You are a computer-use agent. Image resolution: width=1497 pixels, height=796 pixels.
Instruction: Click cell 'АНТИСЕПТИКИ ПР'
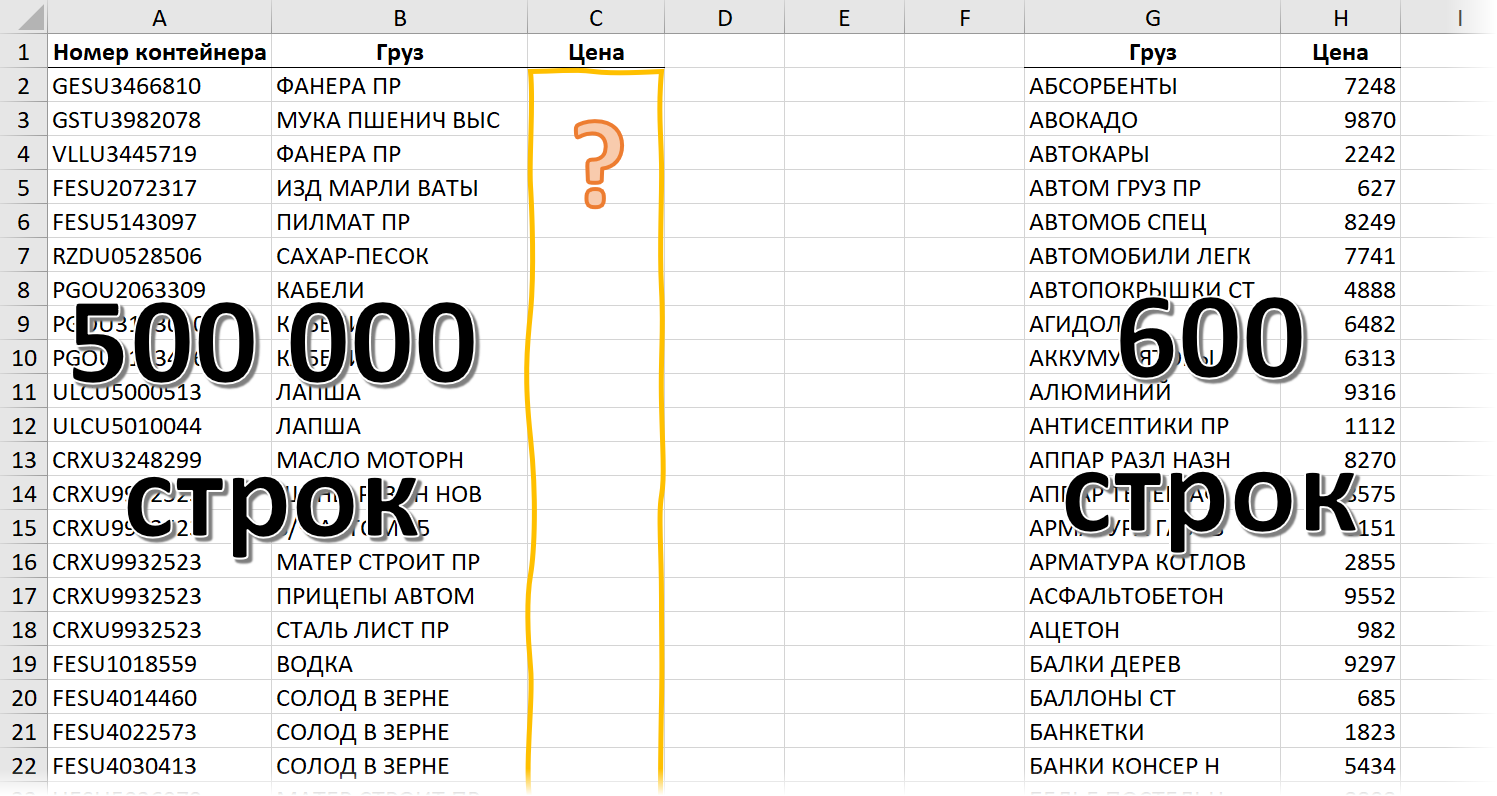coord(1152,426)
